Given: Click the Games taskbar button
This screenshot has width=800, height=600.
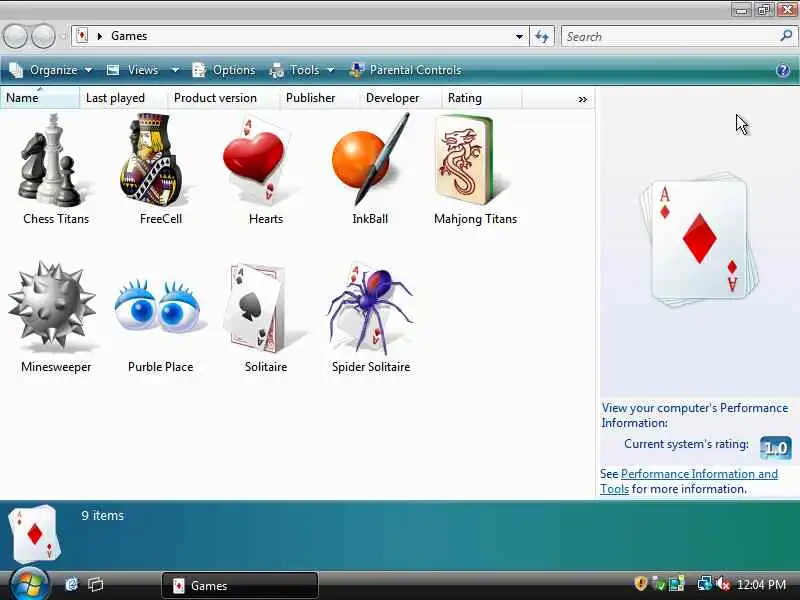Looking at the screenshot, I should (x=240, y=585).
